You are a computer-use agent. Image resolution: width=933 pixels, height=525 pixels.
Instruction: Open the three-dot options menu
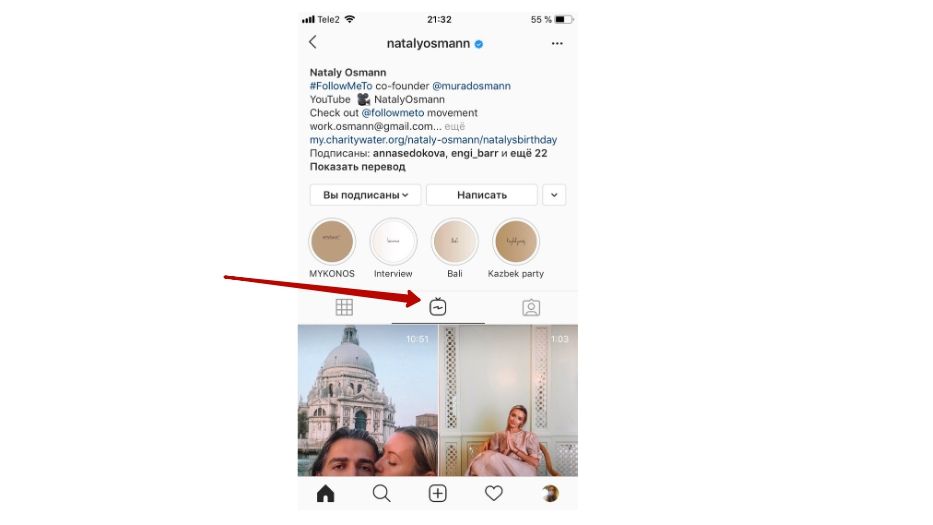[x=557, y=43]
